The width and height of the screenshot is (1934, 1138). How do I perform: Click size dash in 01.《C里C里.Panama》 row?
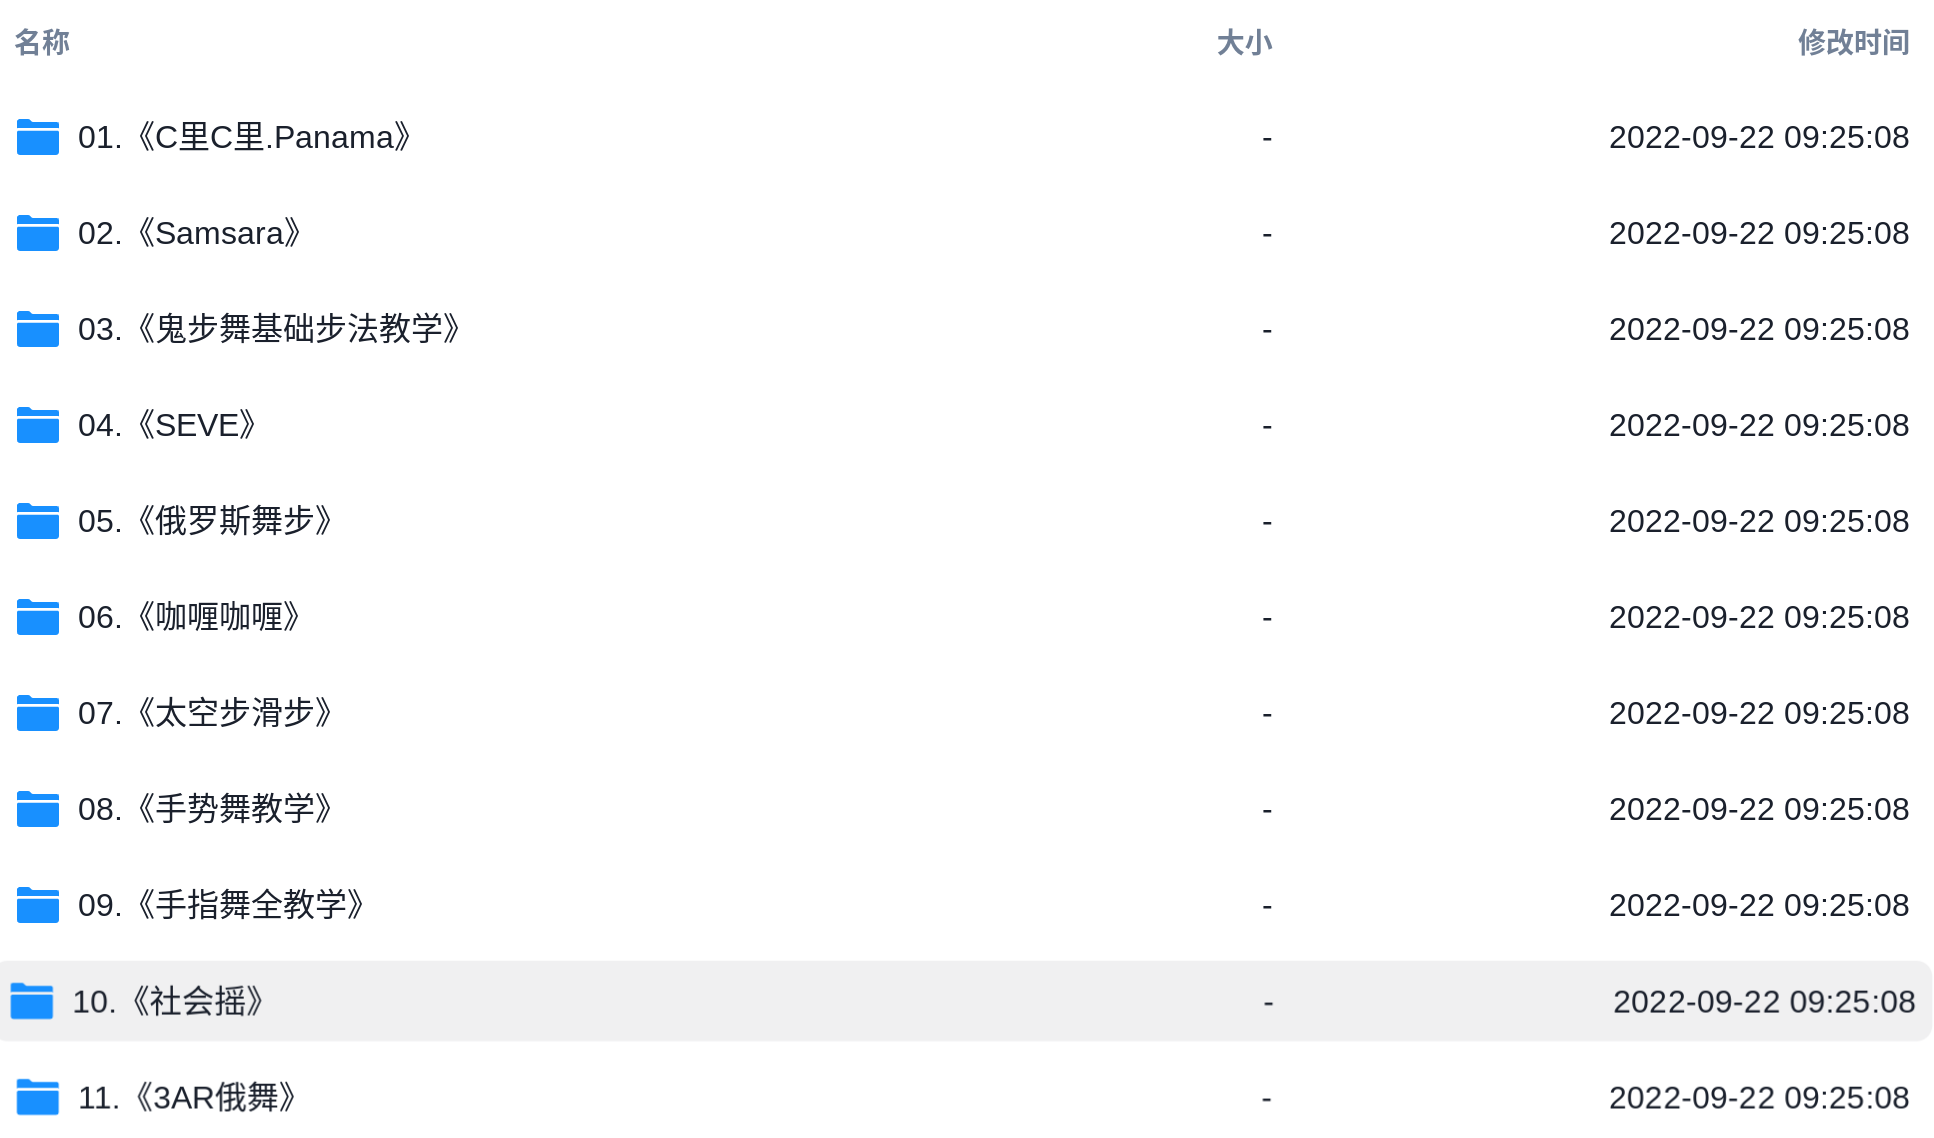tap(1267, 138)
